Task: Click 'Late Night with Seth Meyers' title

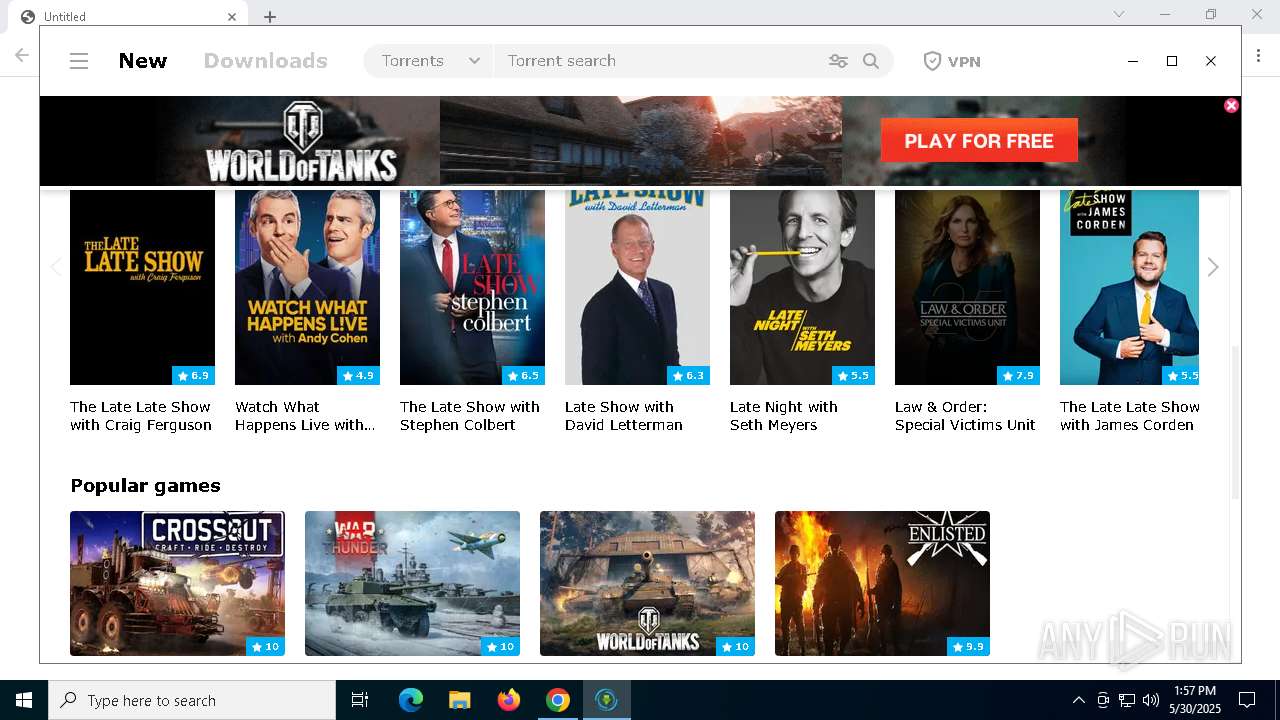Action: tap(784, 416)
